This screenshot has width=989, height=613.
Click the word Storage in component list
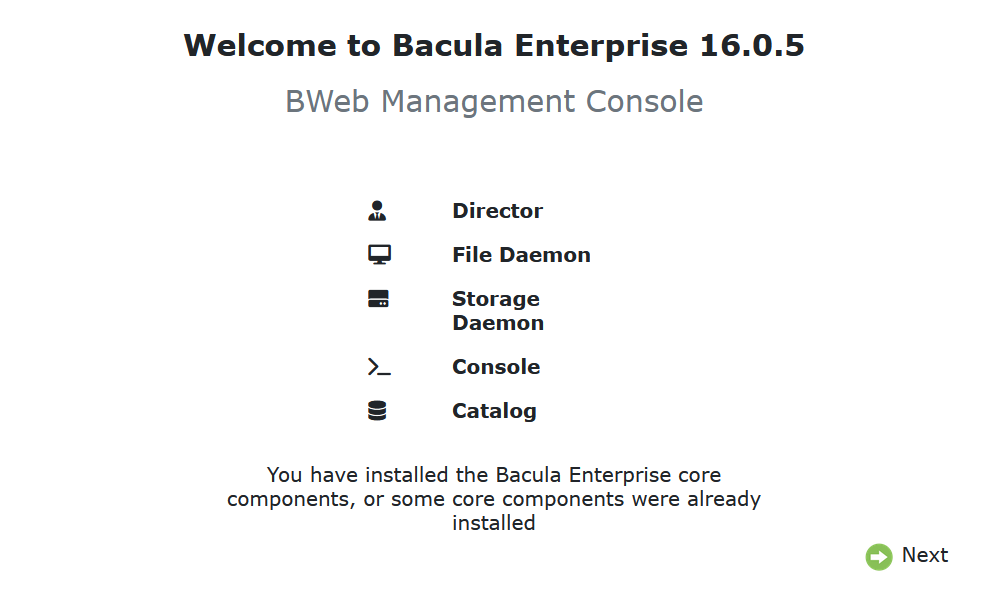click(x=496, y=299)
